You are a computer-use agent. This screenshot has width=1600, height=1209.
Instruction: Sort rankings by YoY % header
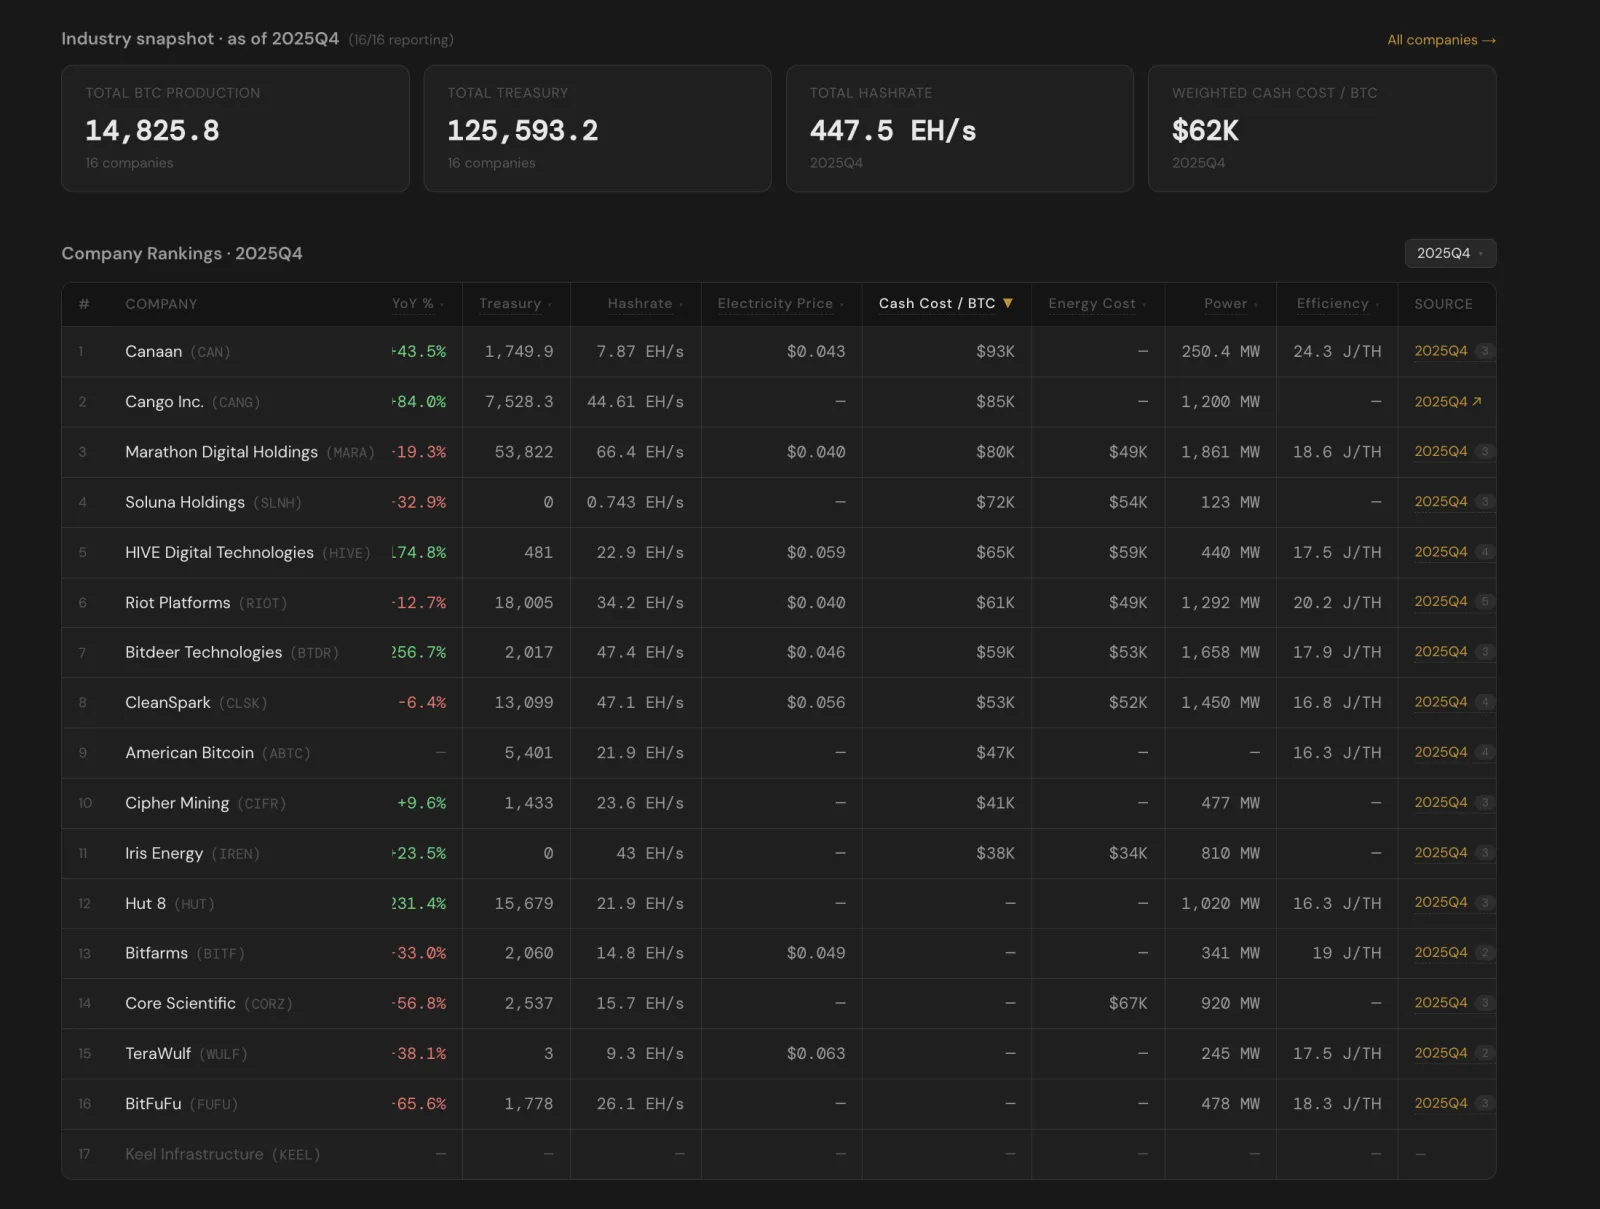tap(418, 303)
